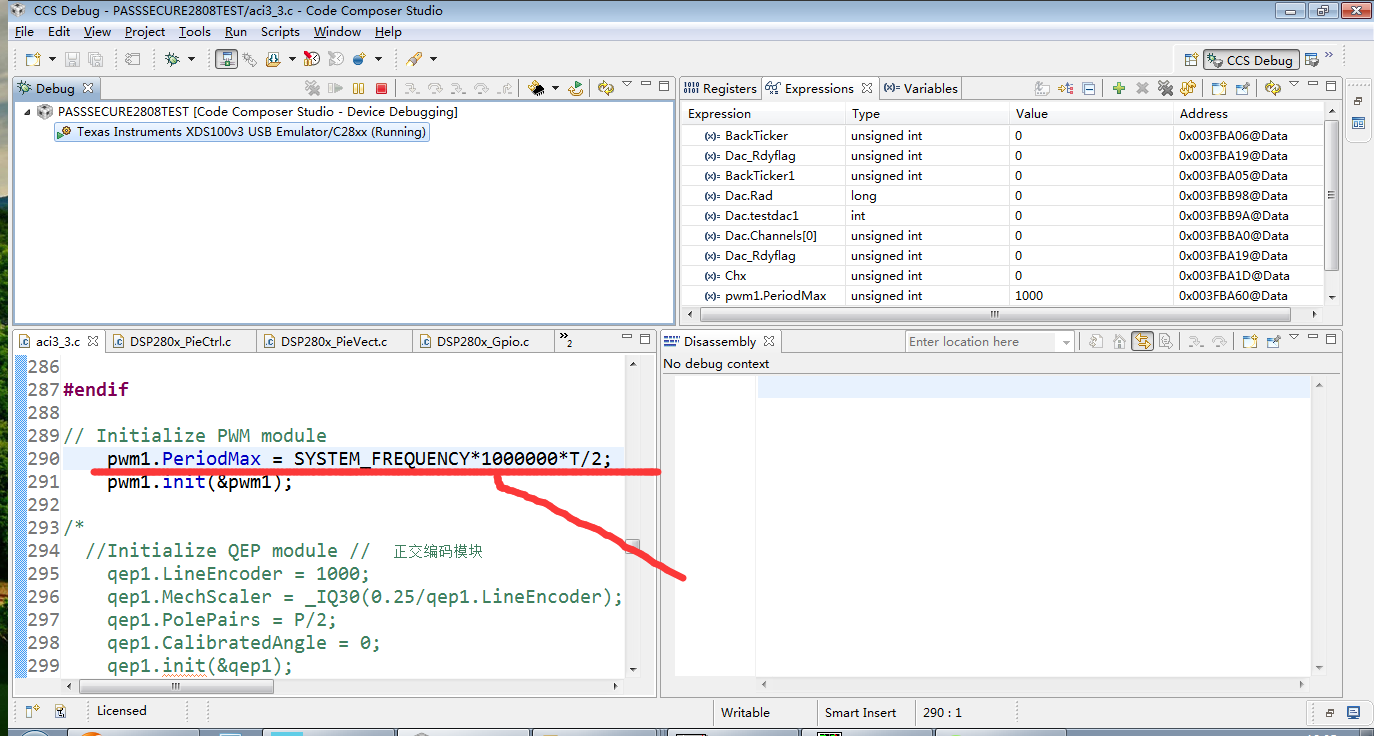
Task: Select the pwm1.PeriodMax expression row
Action: pyautogui.click(x=1002, y=296)
